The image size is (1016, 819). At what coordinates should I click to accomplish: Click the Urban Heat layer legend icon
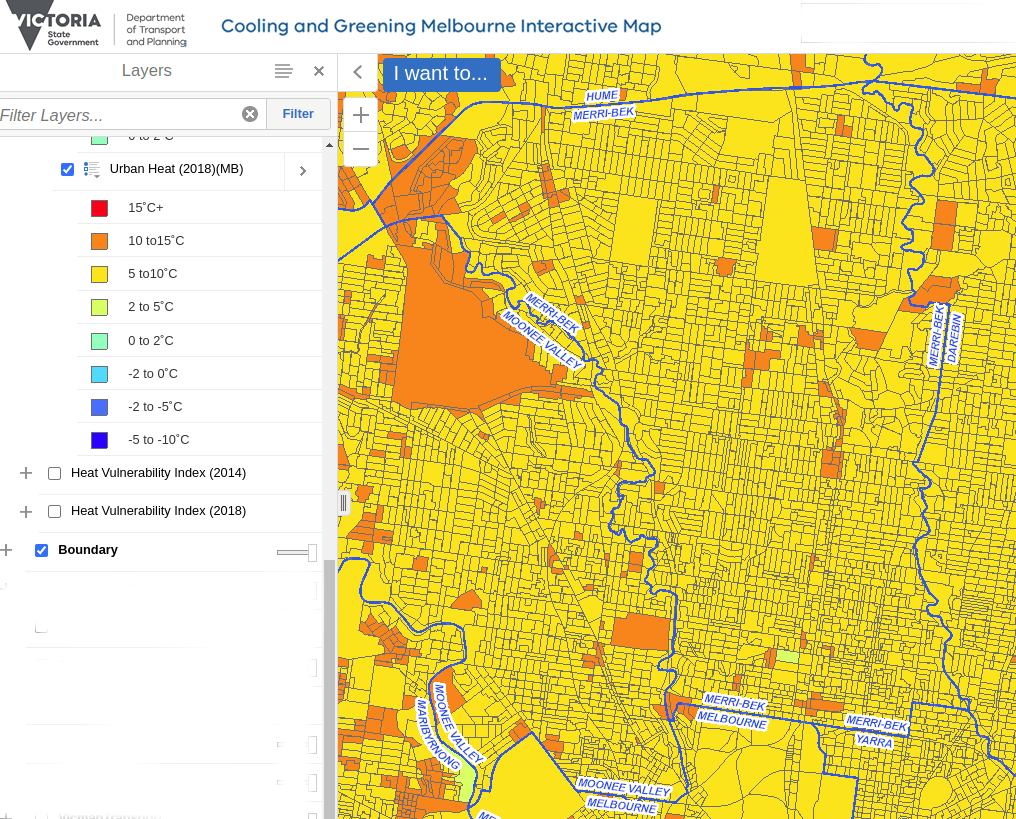pyautogui.click(x=92, y=170)
